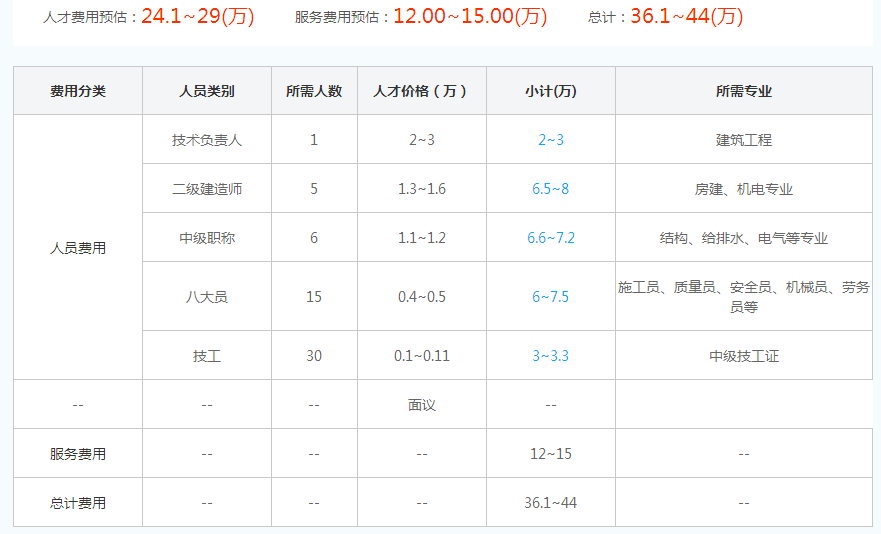881x534 pixels.
Task: Click the 服务费用预估 12.00~15.00(万) value
Action: point(470,16)
